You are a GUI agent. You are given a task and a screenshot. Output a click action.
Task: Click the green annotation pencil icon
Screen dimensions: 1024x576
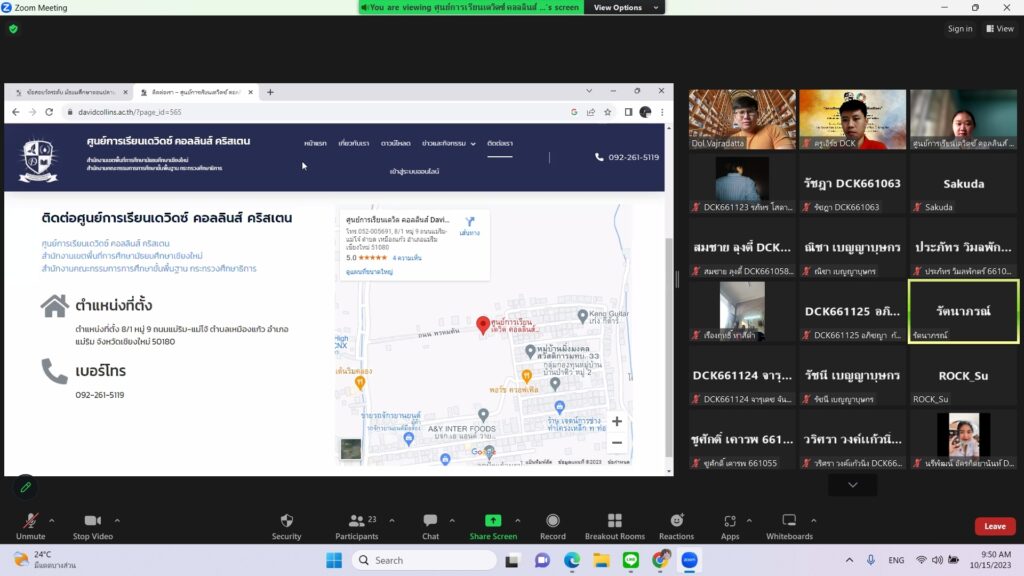tap(26, 487)
